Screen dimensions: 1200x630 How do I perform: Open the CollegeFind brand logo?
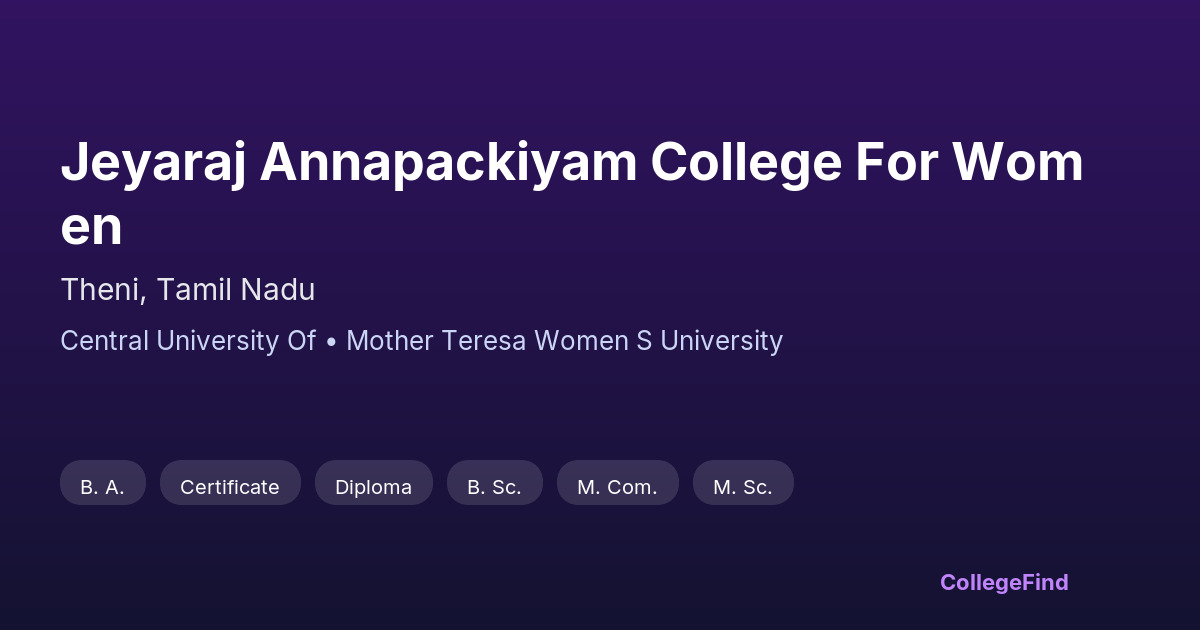click(1003, 582)
